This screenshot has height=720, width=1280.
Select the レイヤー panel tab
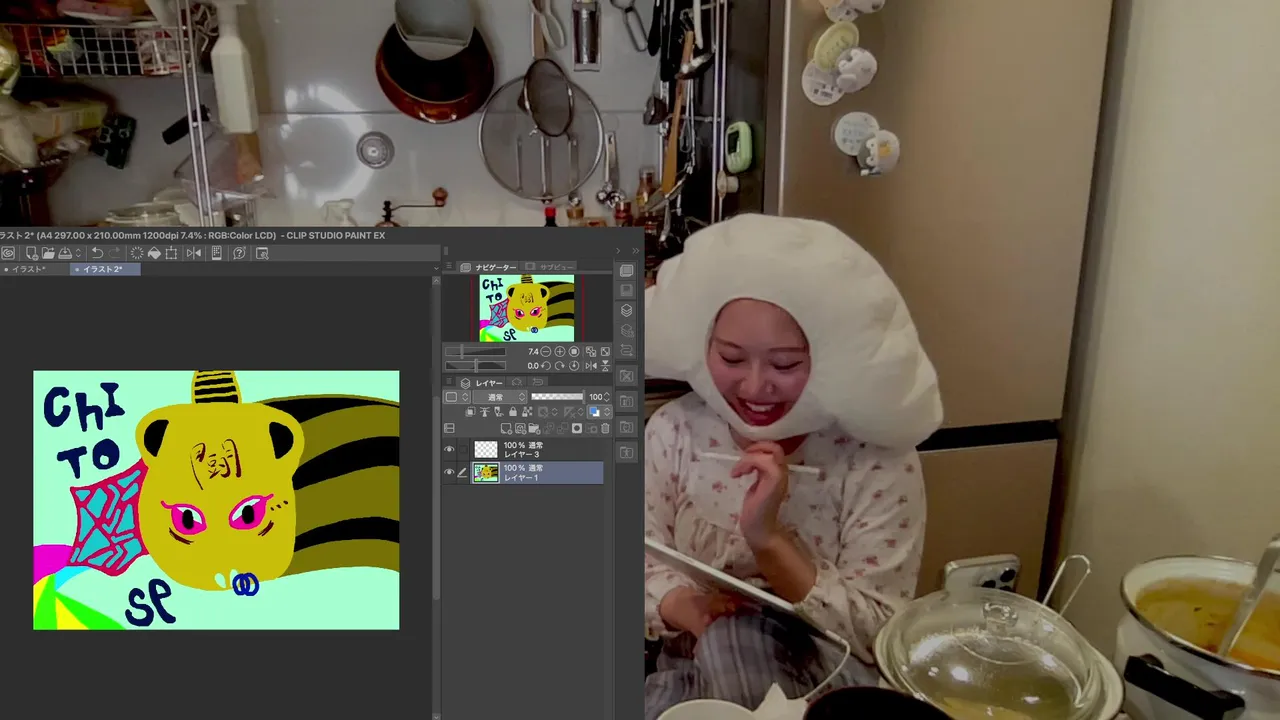pos(481,383)
